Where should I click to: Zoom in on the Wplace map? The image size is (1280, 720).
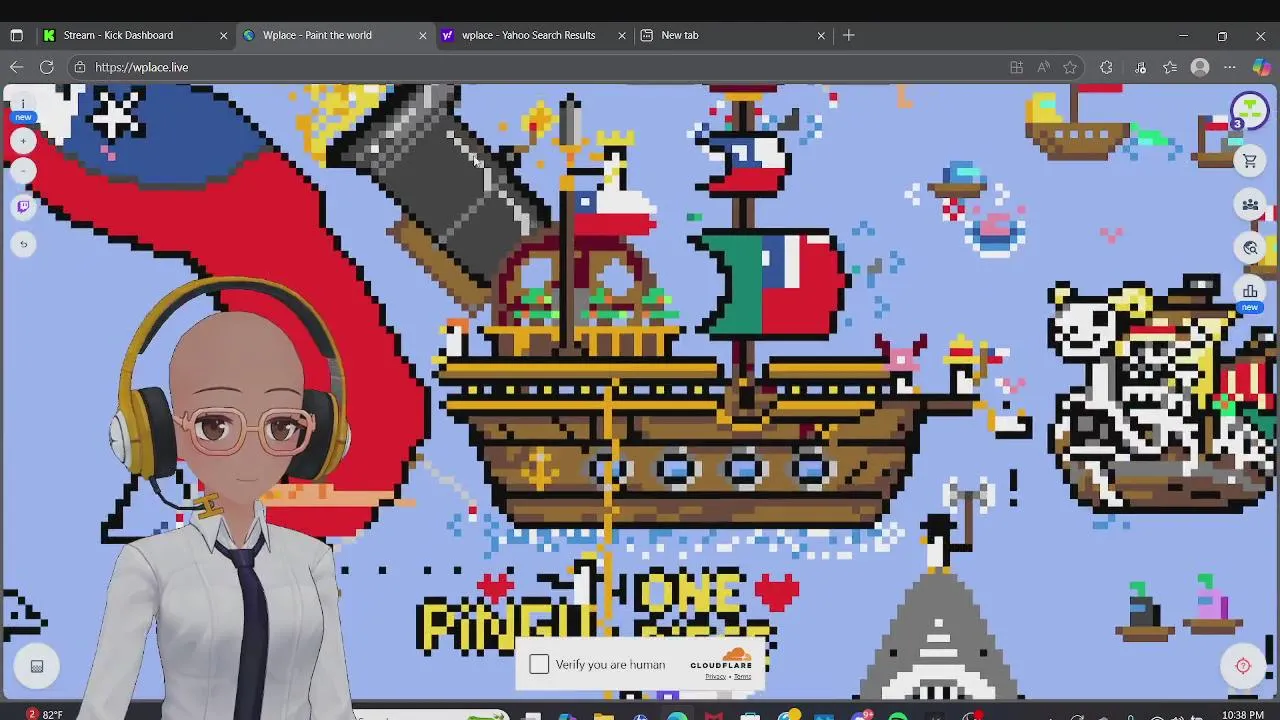(x=23, y=141)
